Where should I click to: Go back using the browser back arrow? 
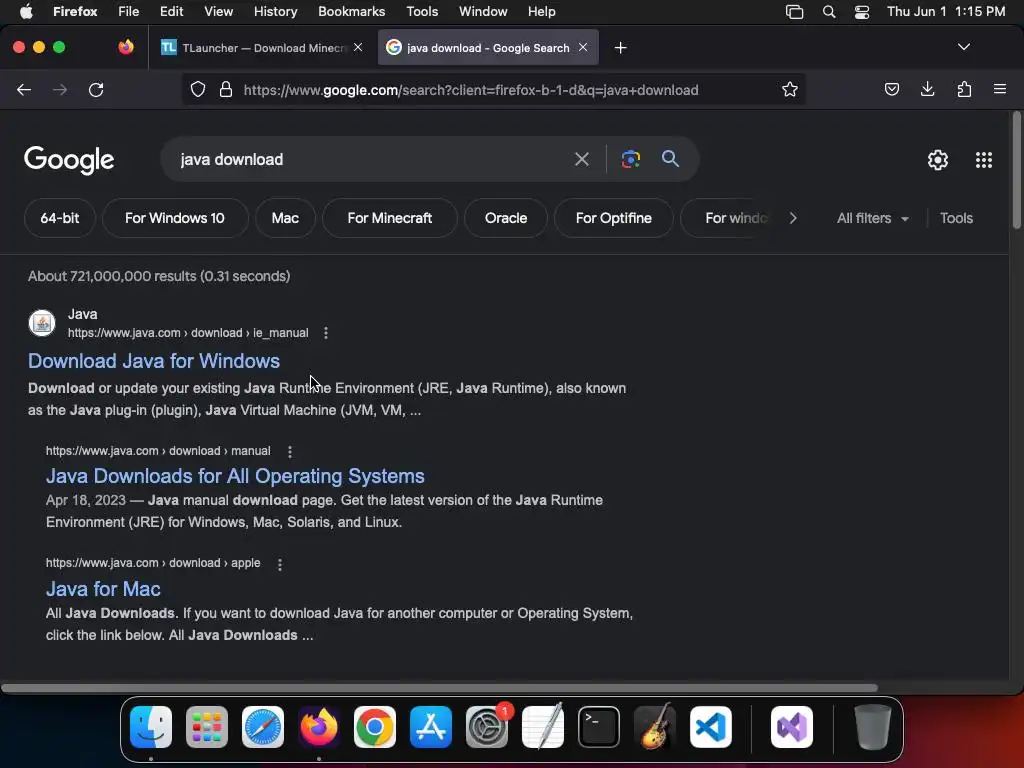pos(24,89)
